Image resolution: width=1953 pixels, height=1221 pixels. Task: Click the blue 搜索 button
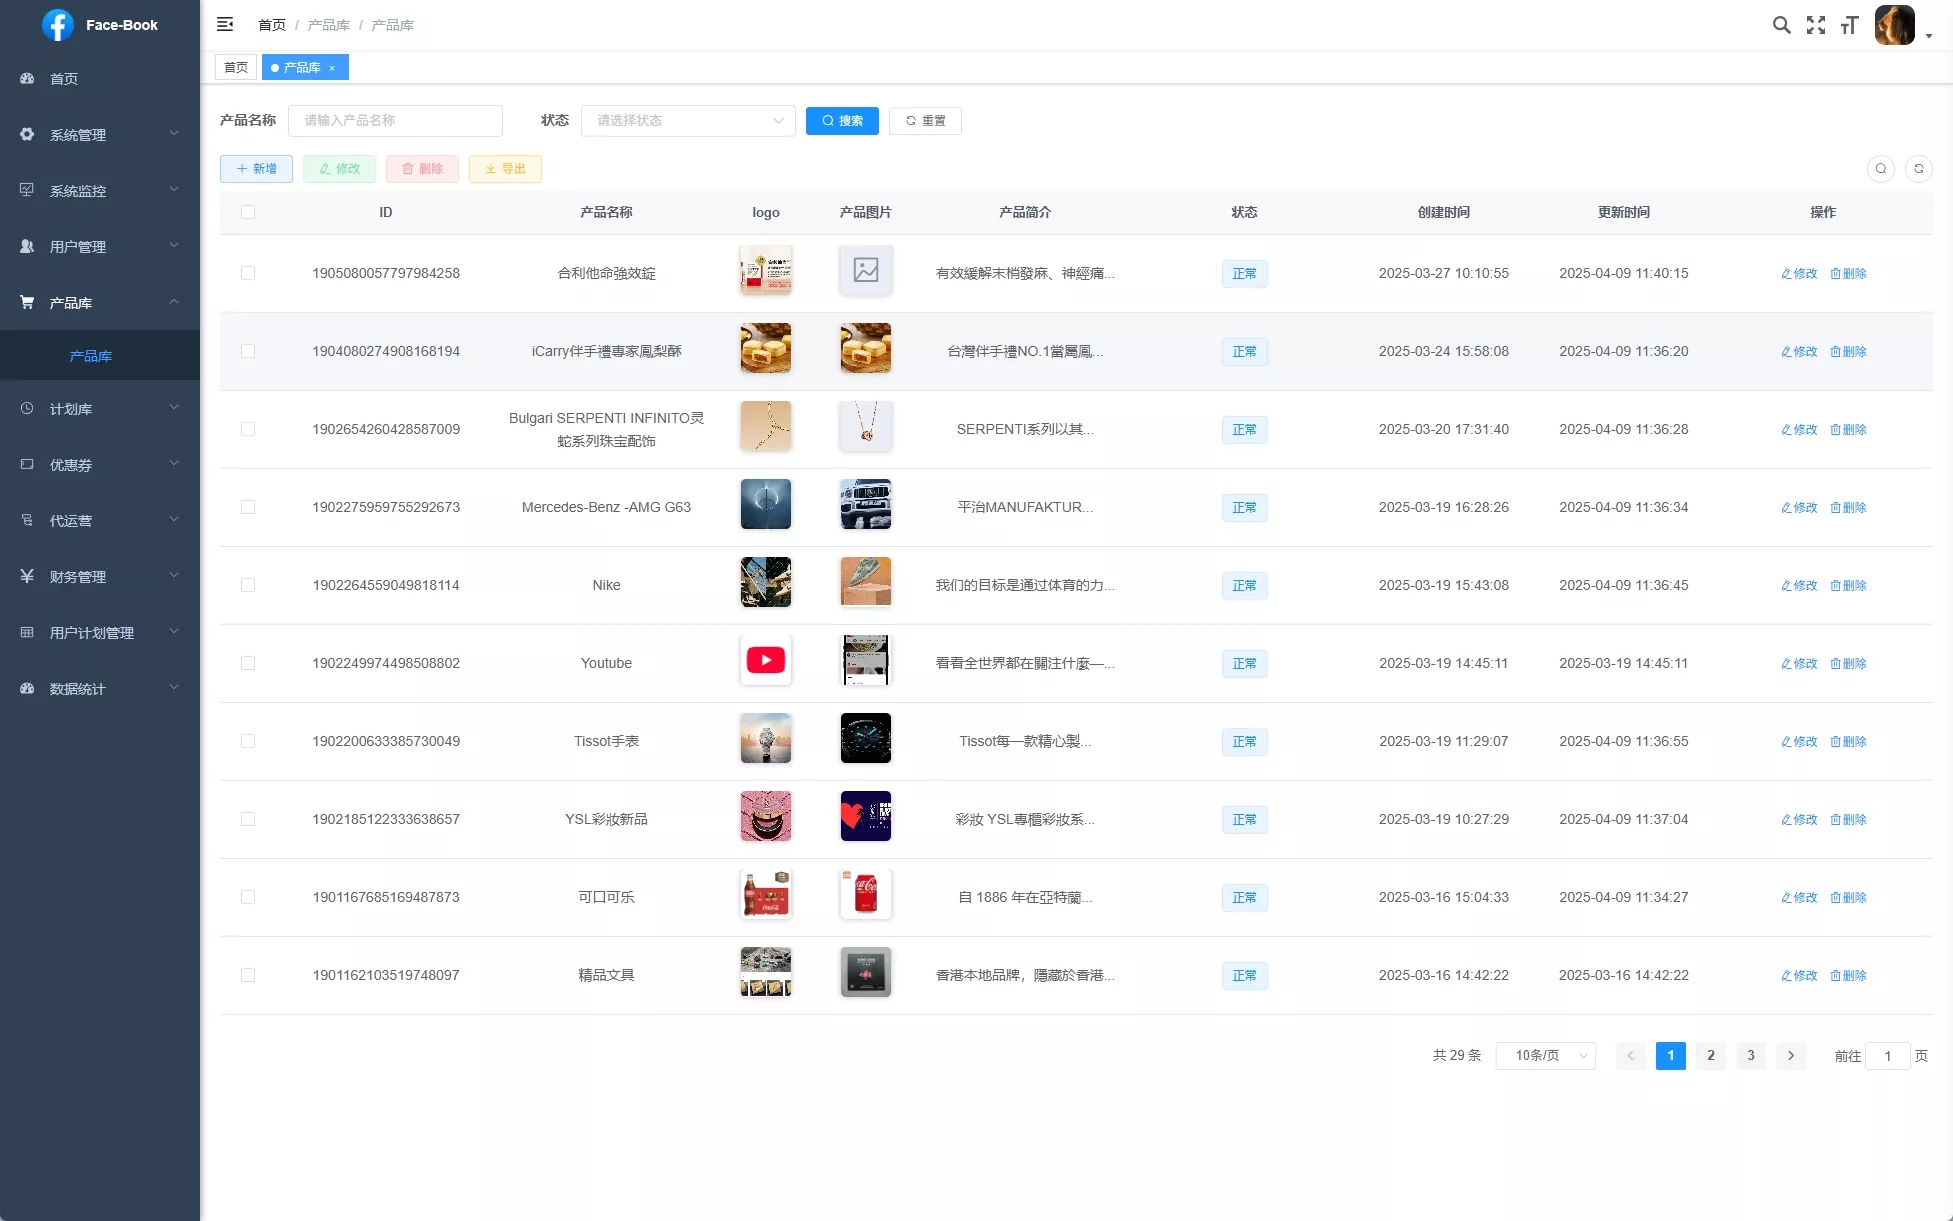(842, 121)
